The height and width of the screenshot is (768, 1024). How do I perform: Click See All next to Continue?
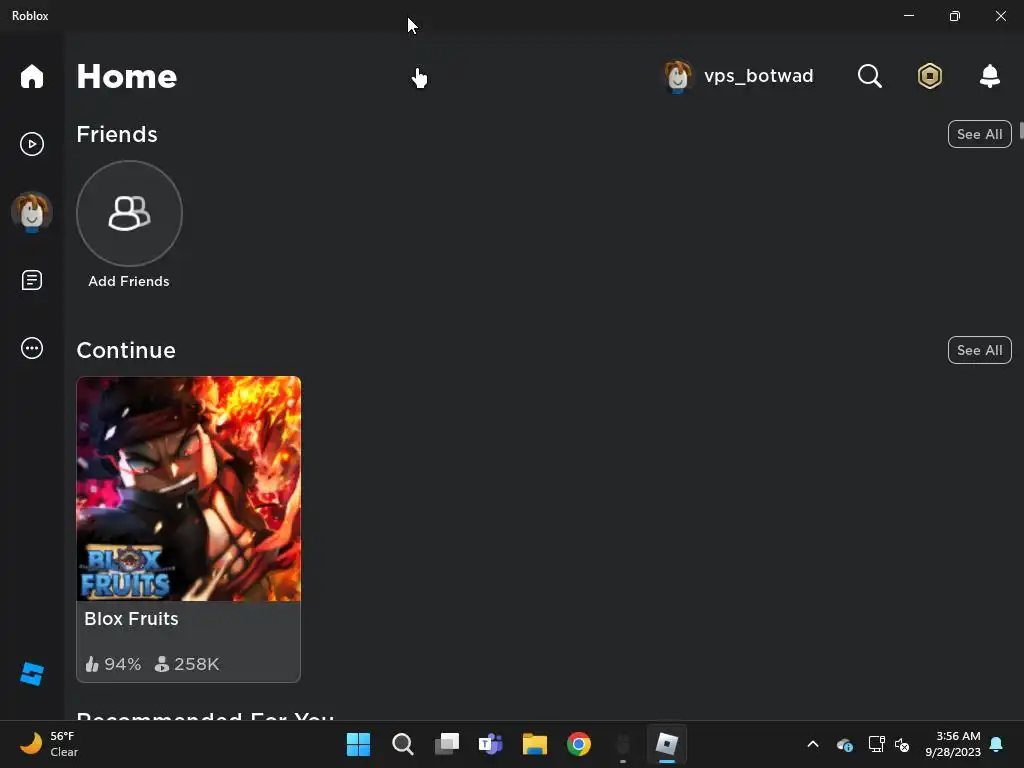979,350
